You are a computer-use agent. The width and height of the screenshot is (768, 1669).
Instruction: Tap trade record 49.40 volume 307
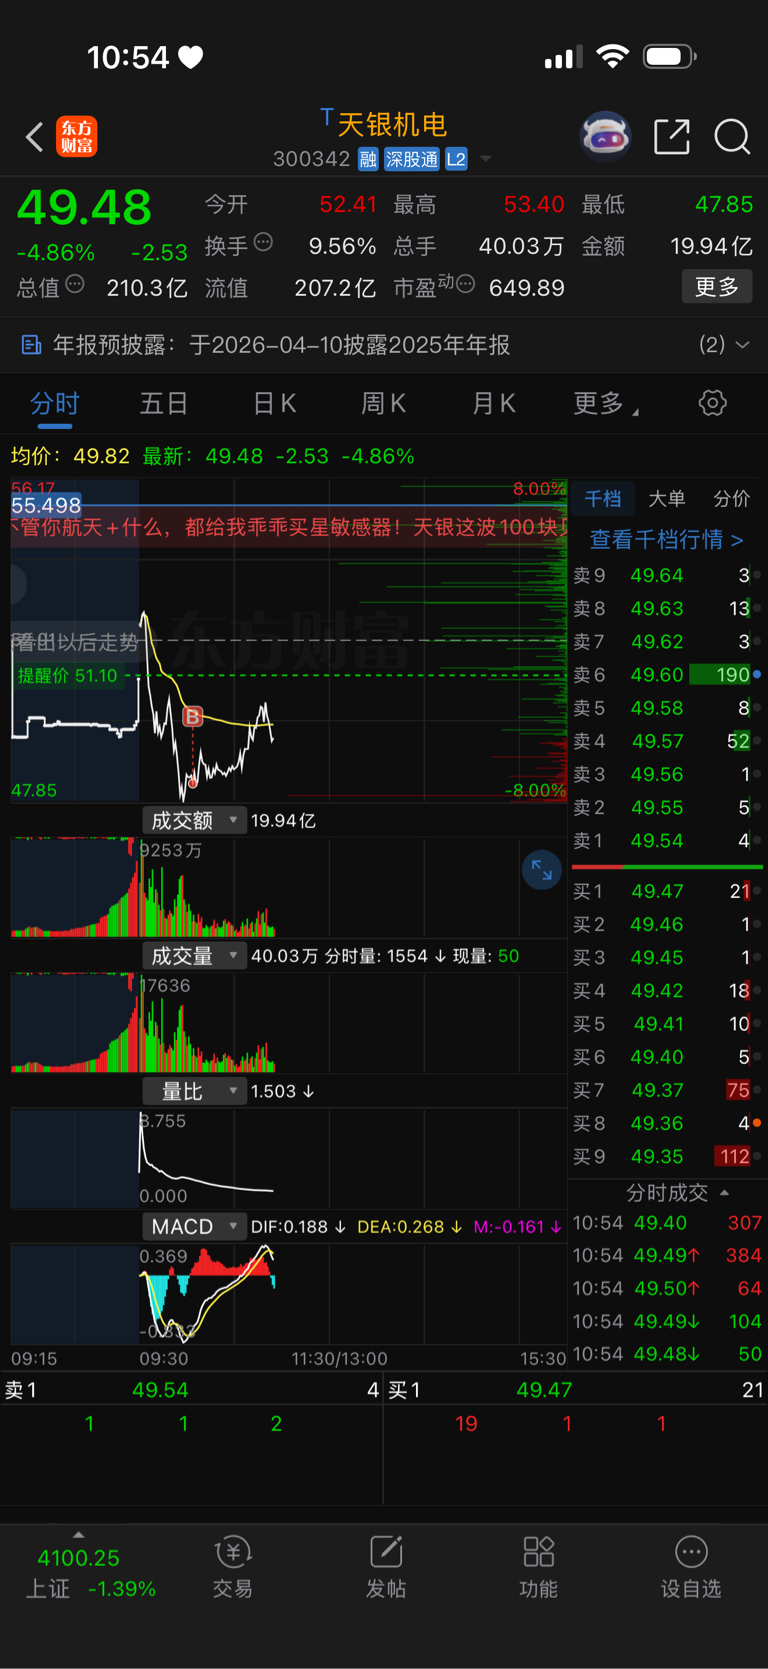click(x=667, y=1223)
